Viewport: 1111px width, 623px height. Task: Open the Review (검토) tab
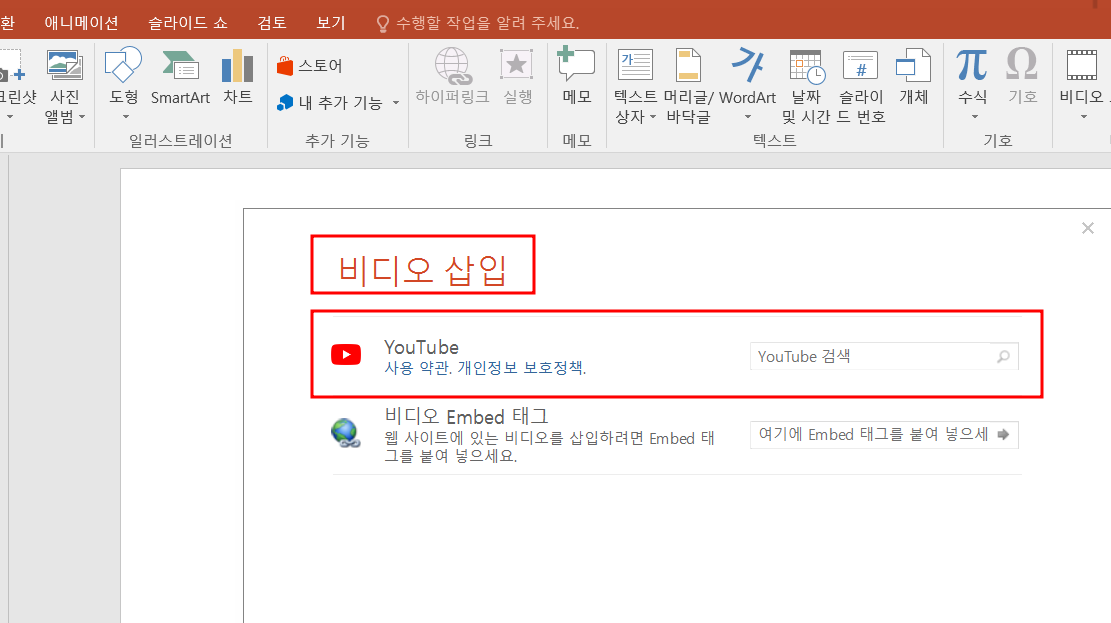[272, 23]
